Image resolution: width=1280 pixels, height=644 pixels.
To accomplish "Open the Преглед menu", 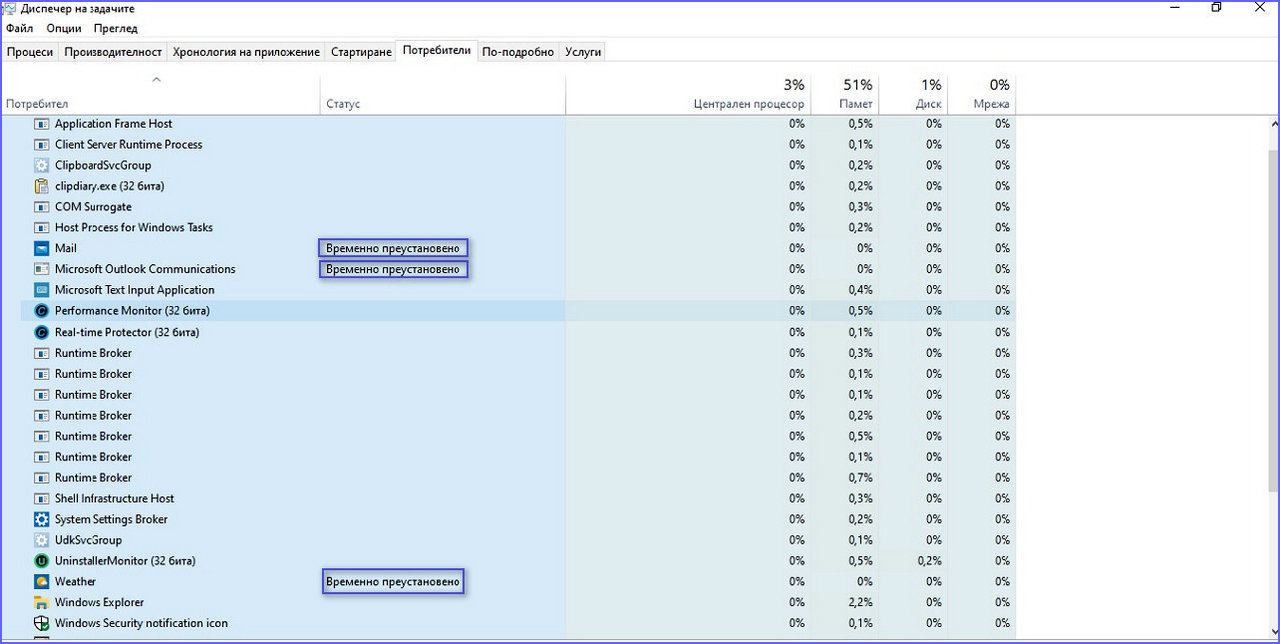I will point(116,29).
